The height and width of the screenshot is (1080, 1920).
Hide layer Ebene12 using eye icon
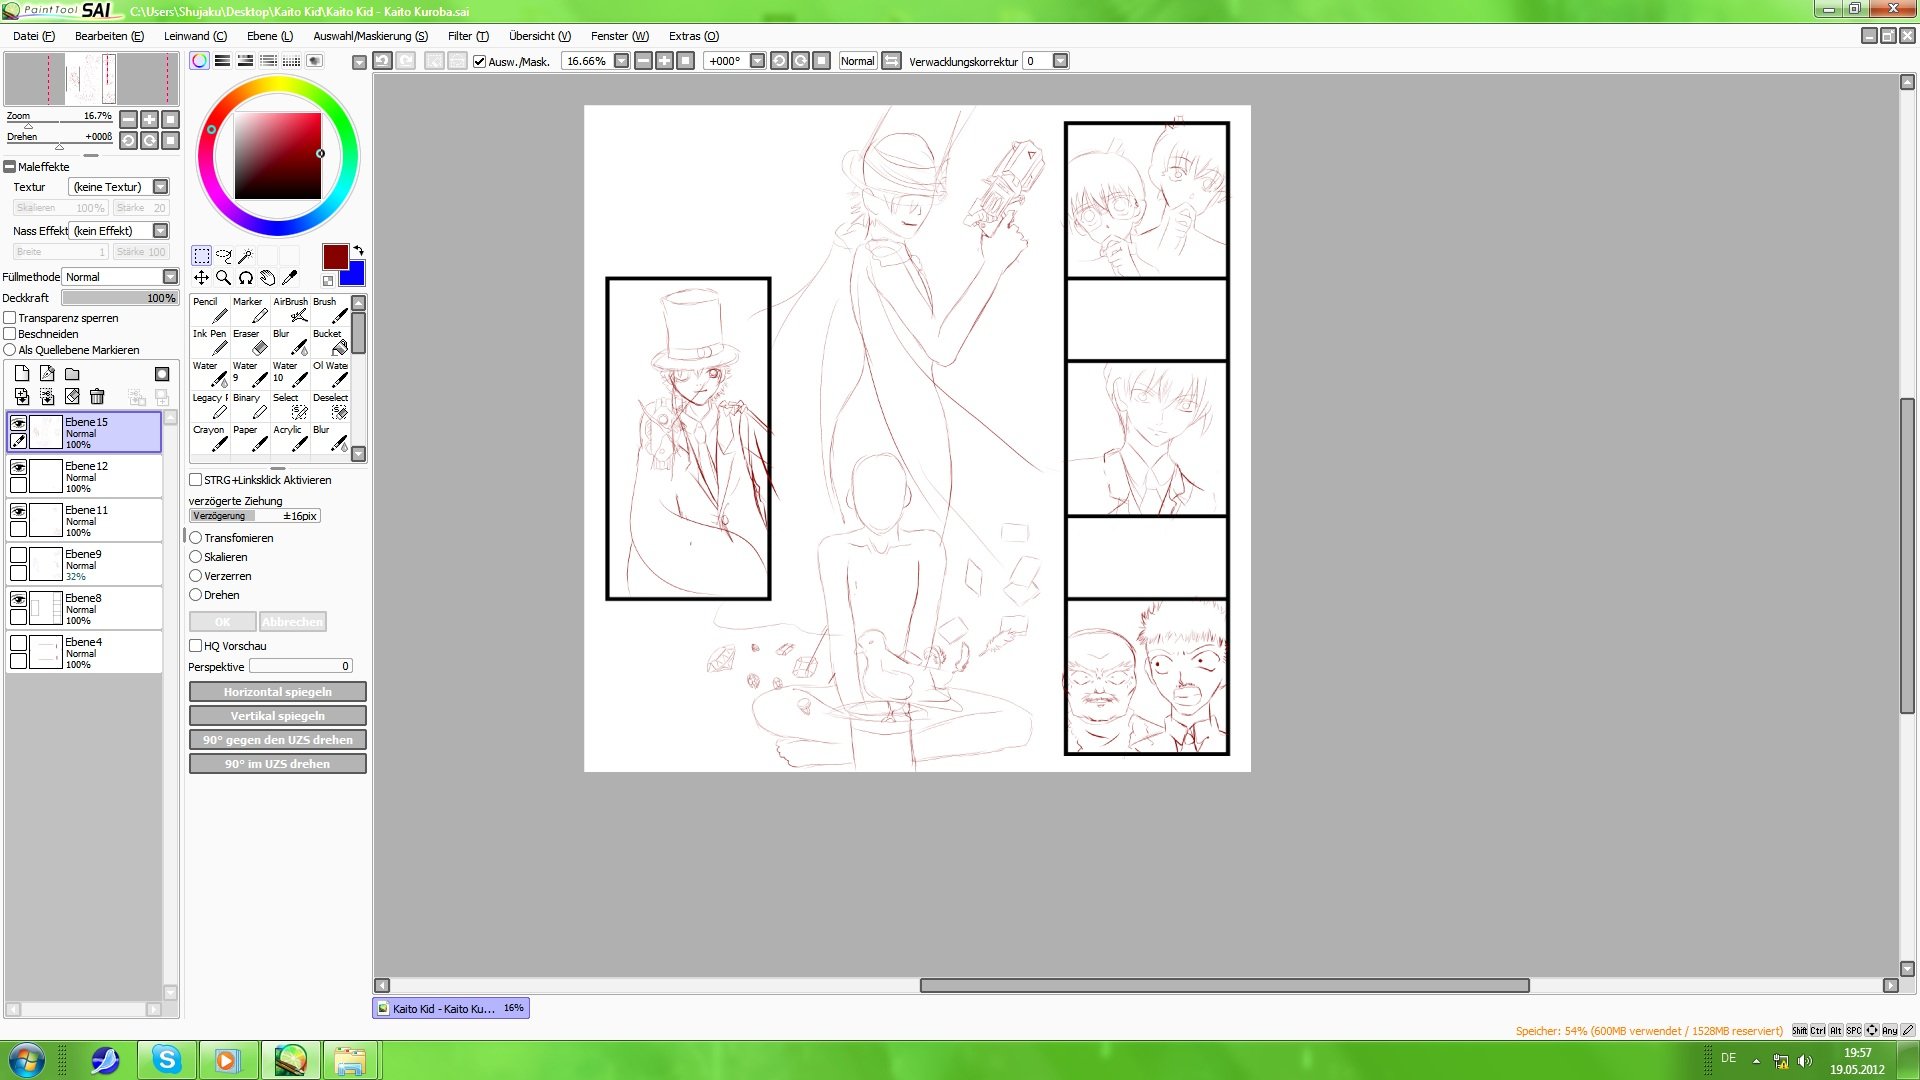[18, 467]
